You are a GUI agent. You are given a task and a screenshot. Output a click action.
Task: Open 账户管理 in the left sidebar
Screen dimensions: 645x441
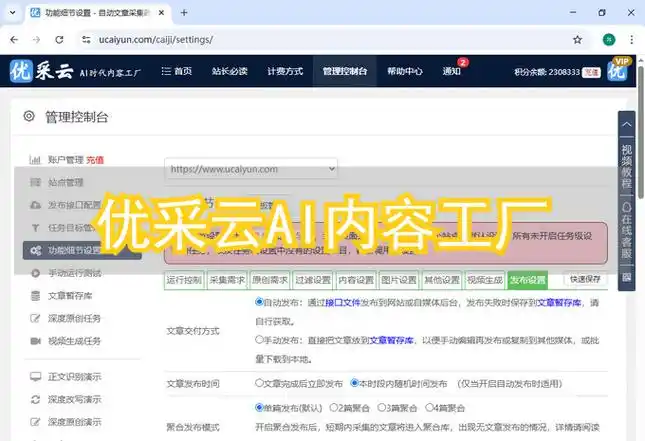(x=65, y=160)
